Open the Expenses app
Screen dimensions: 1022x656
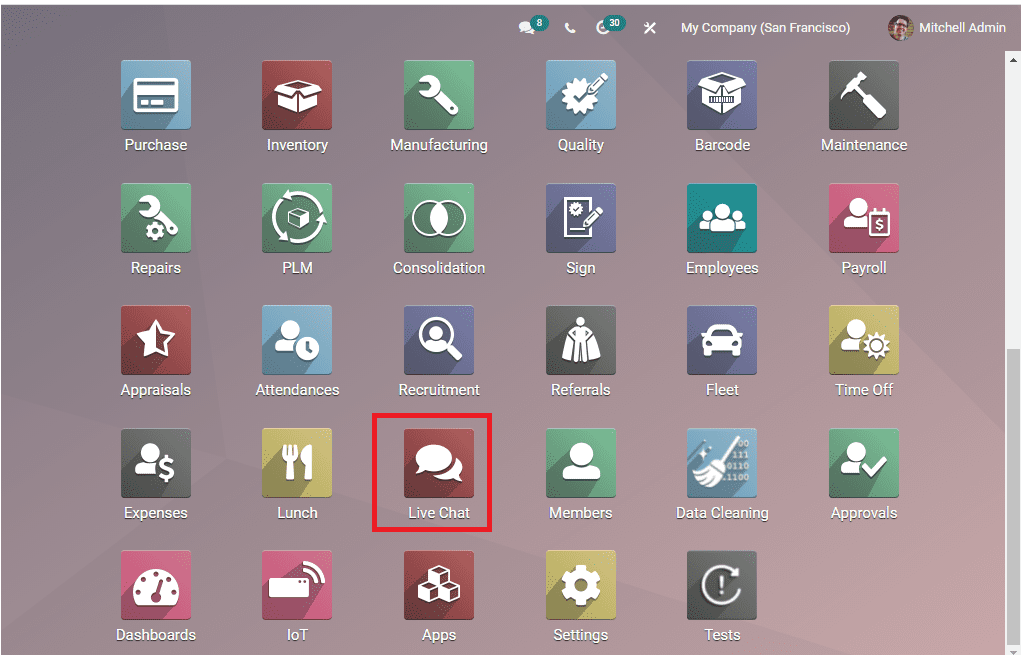tap(156, 463)
